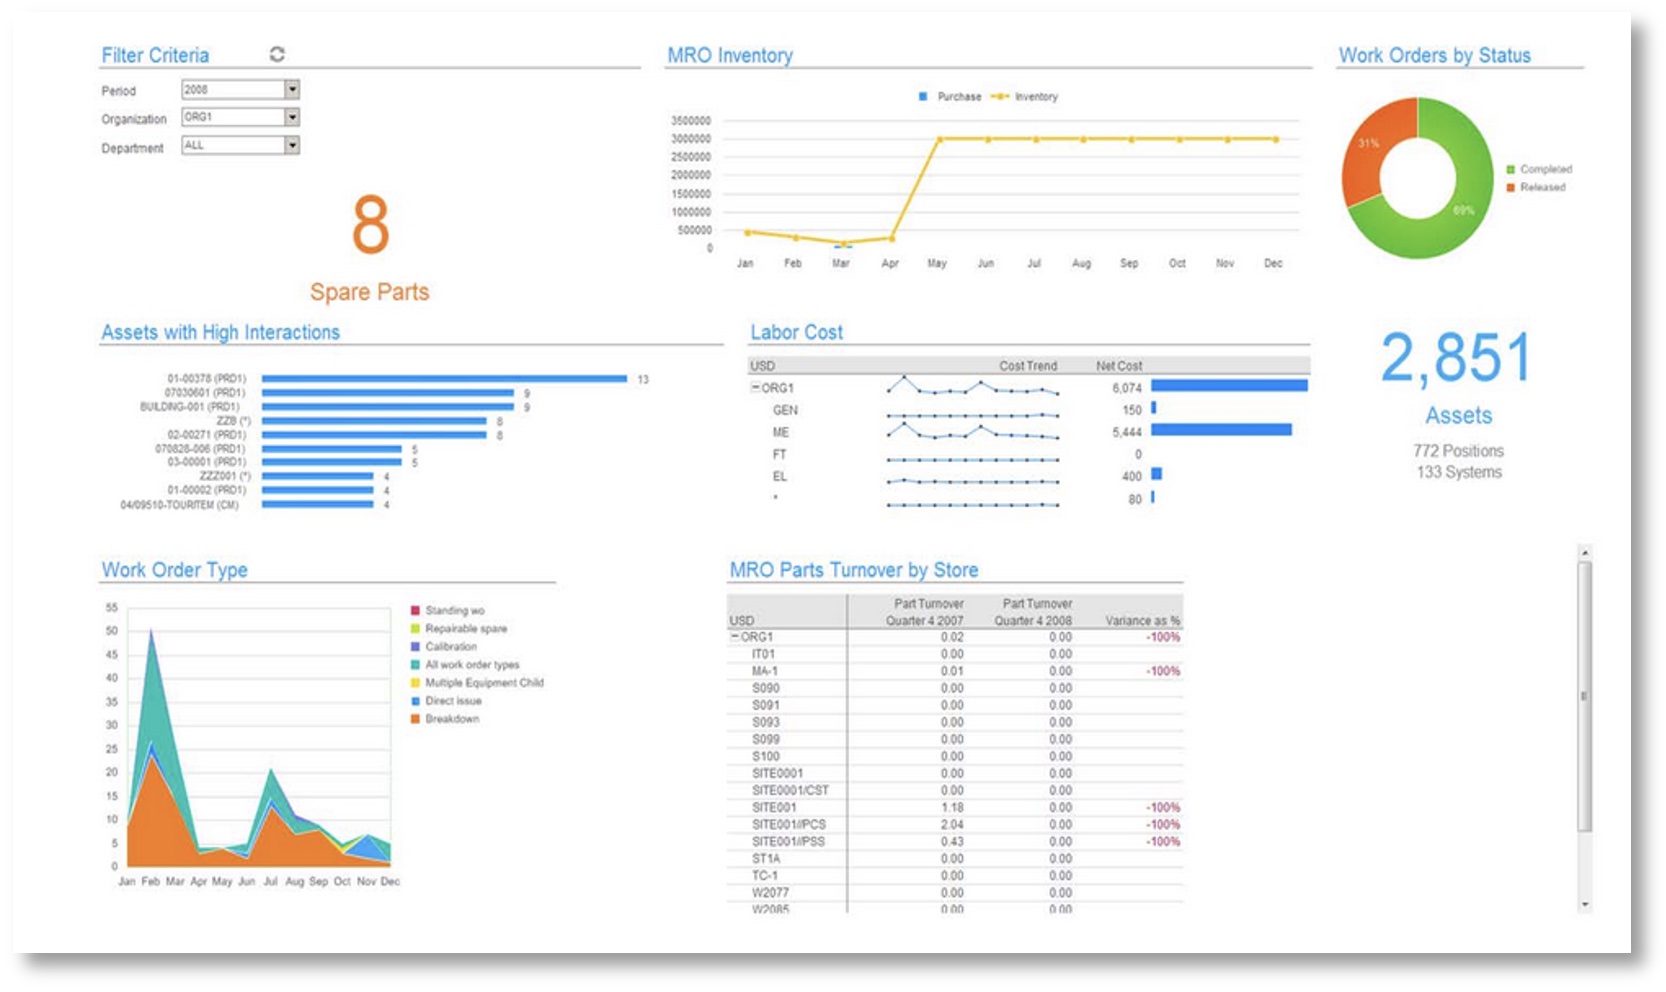Click the Direct issue legend square
Image resolution: width=1666 pixels, height=992 pixels.
[x=415, y=701]
